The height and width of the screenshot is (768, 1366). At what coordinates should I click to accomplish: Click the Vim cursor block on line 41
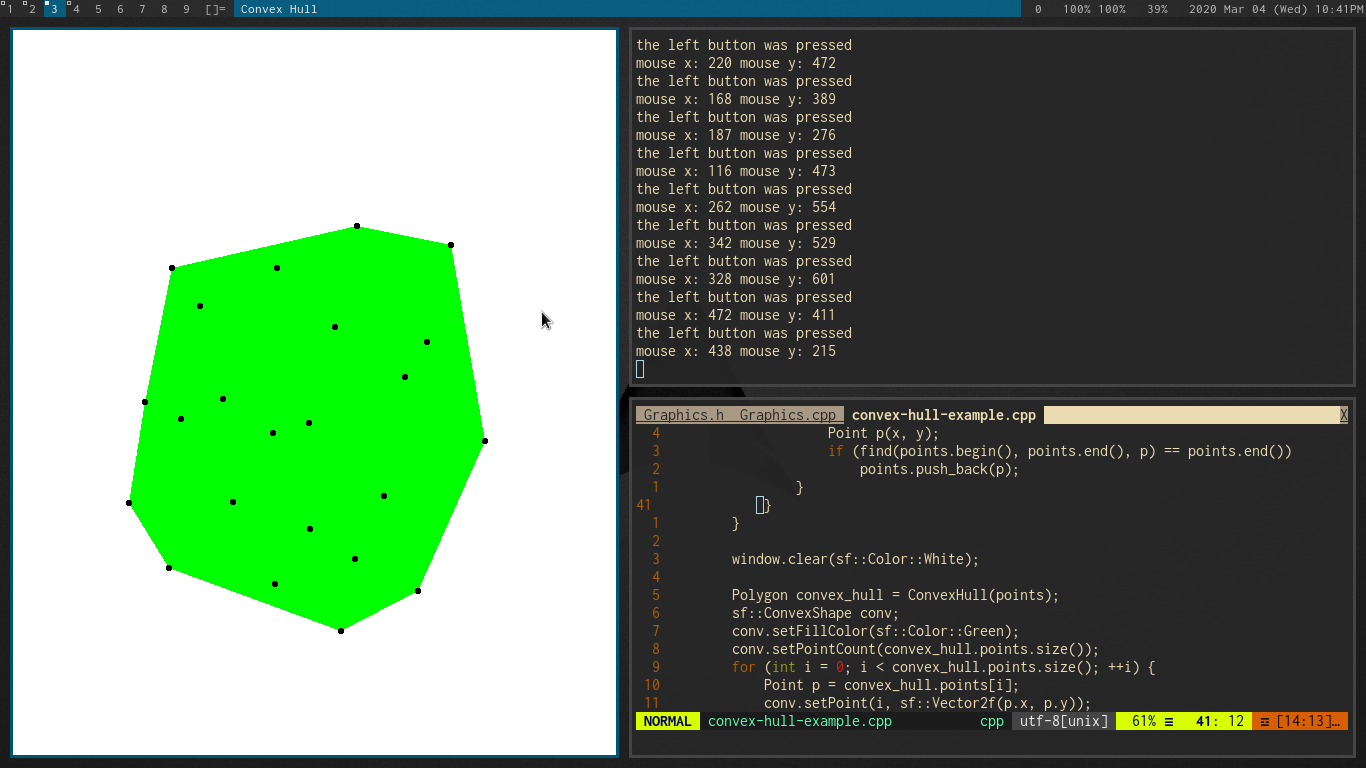pyautogui.click(x=760, y=505)
